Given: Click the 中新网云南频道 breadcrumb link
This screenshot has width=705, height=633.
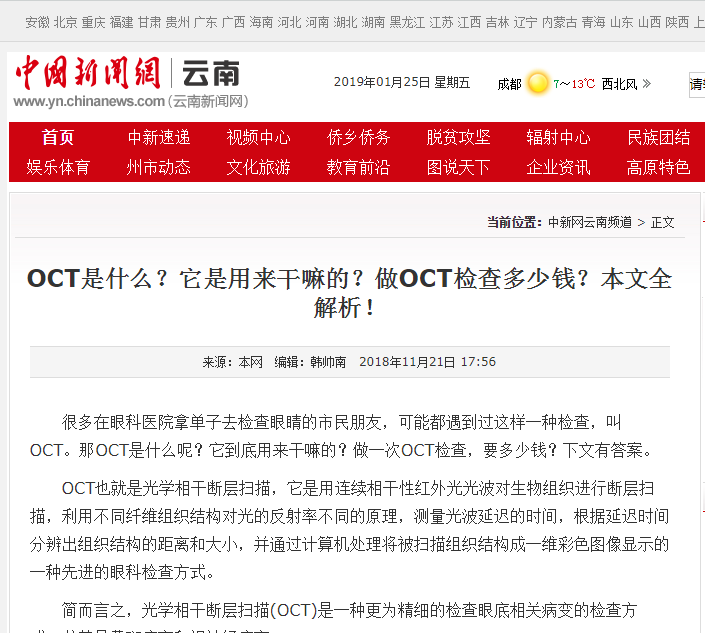Looking at the screenshot, I should click(x=589, y=222).
